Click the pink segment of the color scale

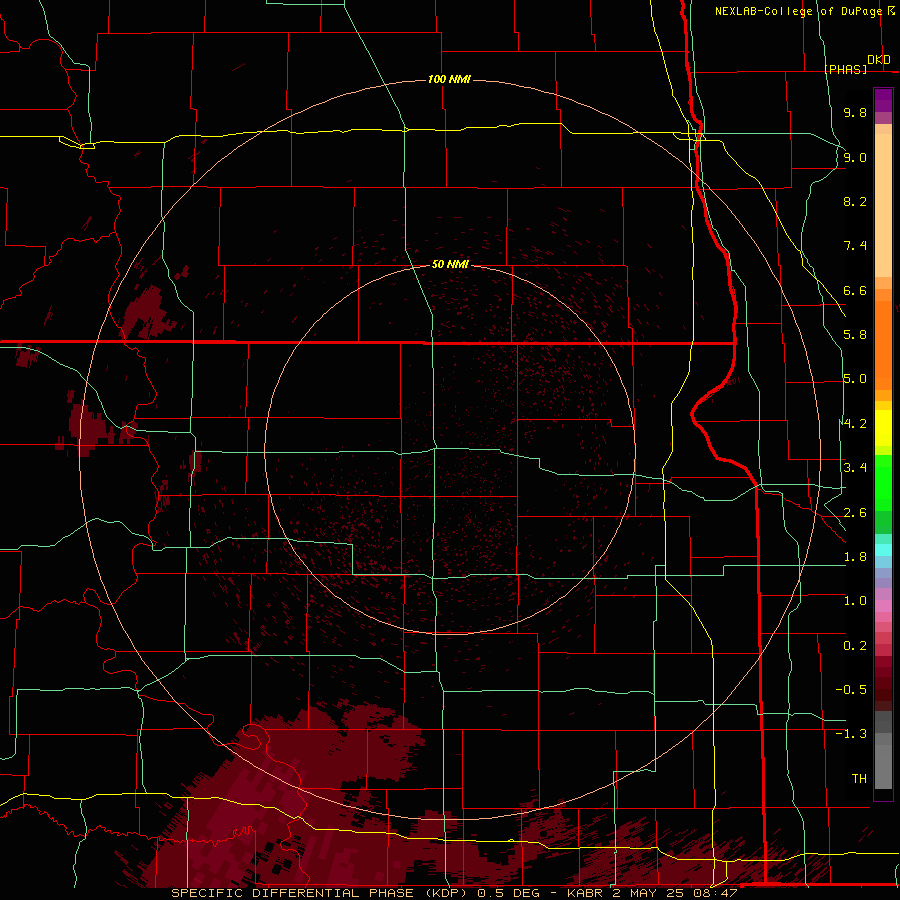click(883, 606)
